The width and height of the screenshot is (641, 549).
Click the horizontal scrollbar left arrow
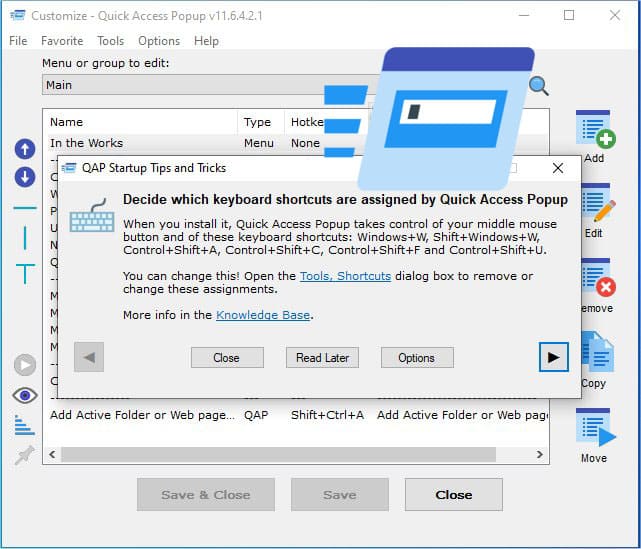pyautogui.click(x=52, y=454)
